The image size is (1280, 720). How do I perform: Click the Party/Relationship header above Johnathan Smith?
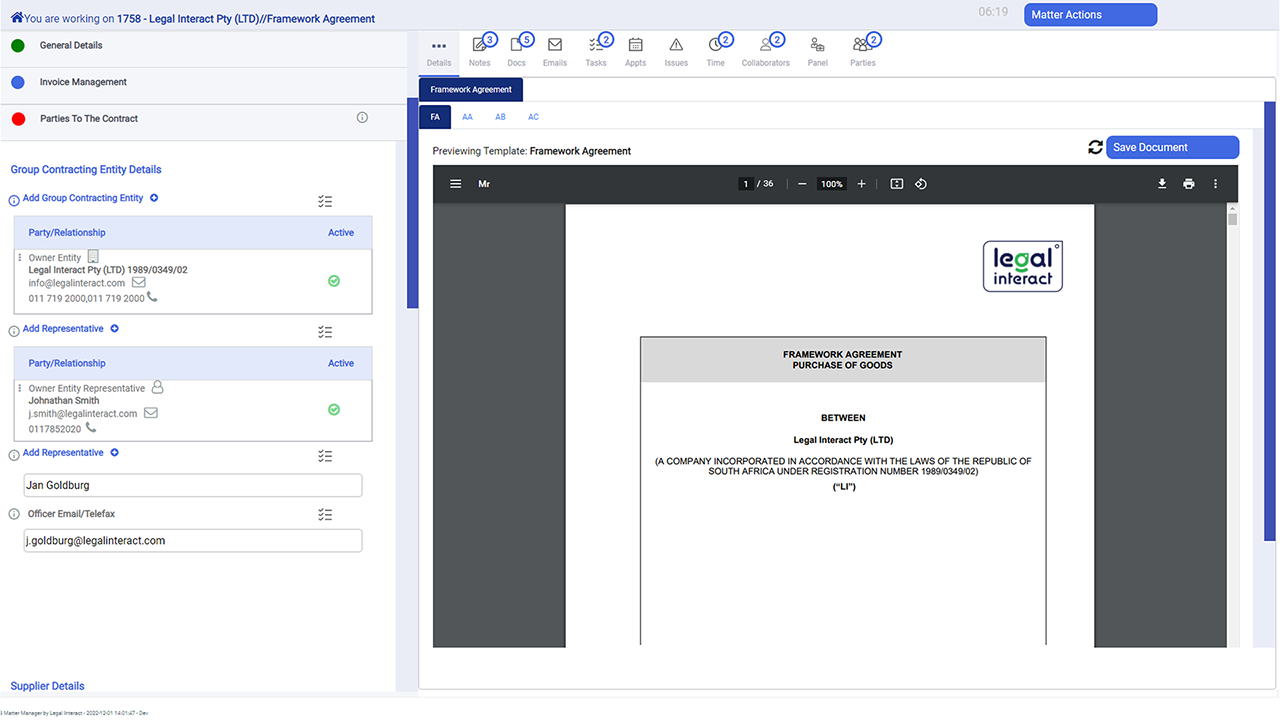(67, 363)
